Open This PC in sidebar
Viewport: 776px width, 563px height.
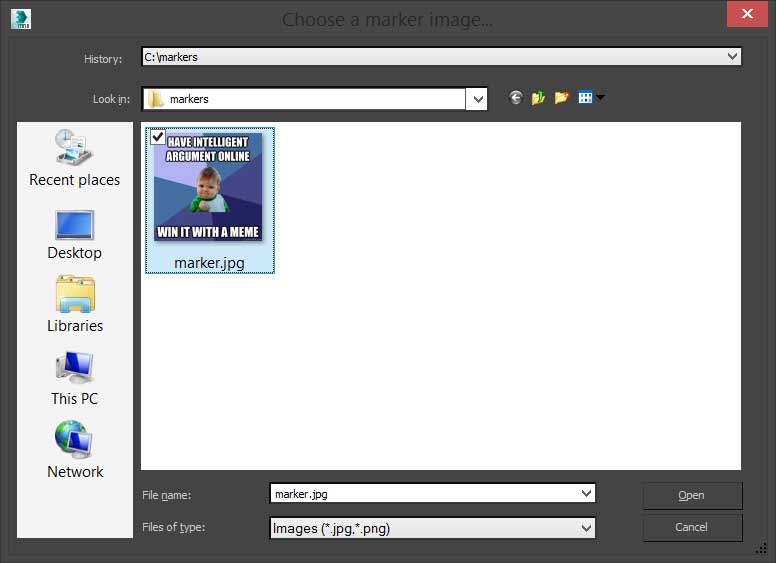(x=75, y=378)
